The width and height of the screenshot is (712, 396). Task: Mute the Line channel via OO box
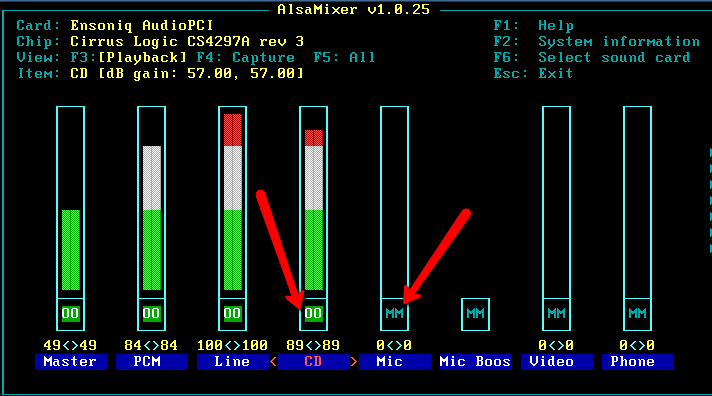click(232, 313)
